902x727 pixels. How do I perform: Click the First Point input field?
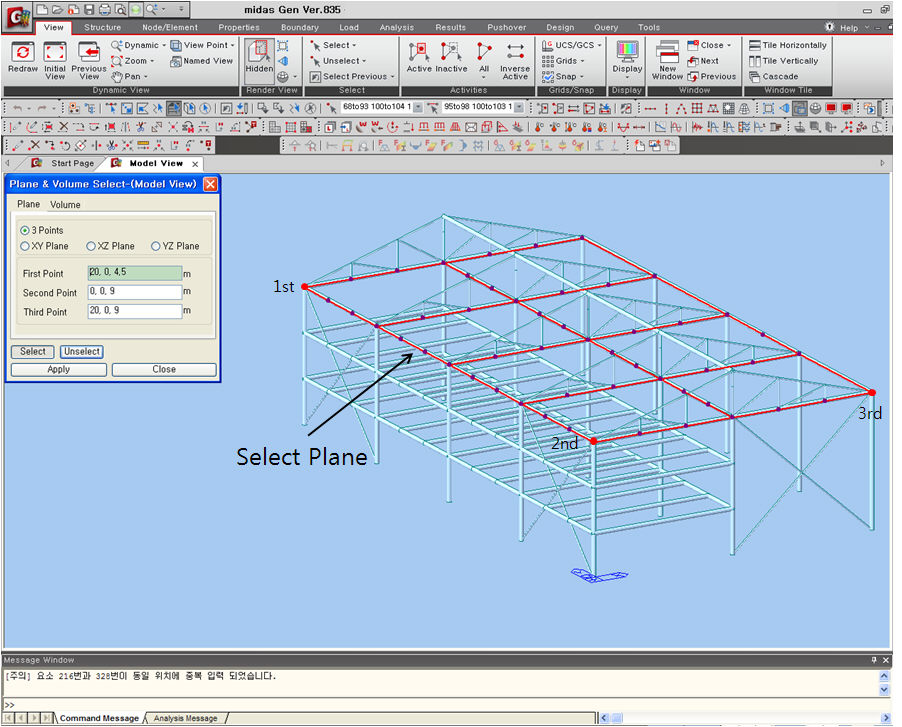(x=135, y=273)
